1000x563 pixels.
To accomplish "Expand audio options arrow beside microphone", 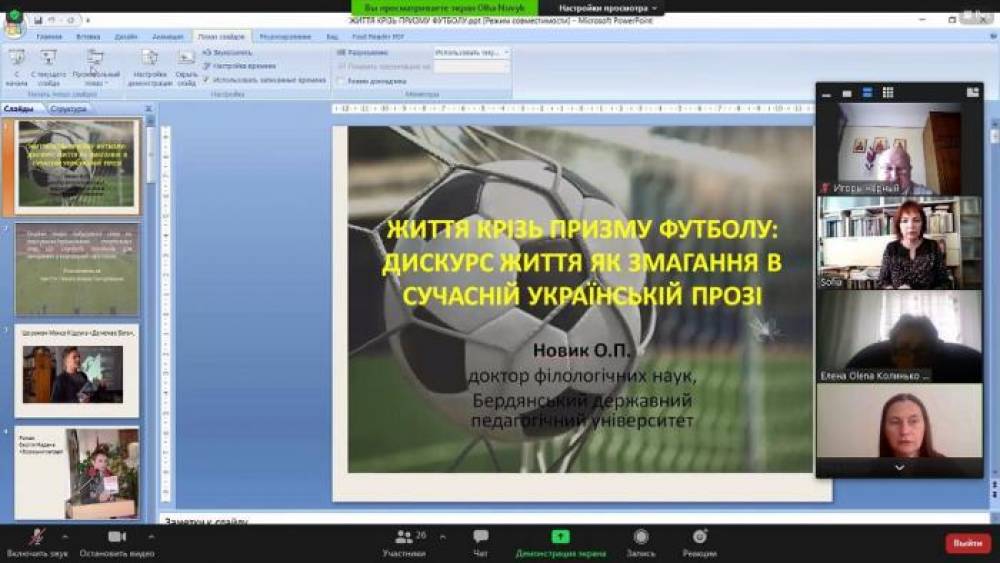I will [x=66, y=536].
